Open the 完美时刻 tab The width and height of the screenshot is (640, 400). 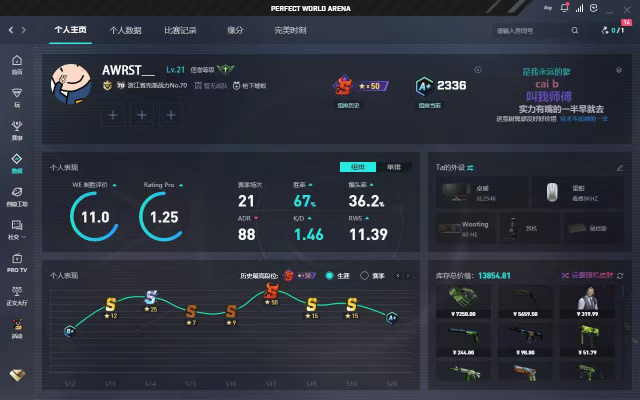(290, 30)
